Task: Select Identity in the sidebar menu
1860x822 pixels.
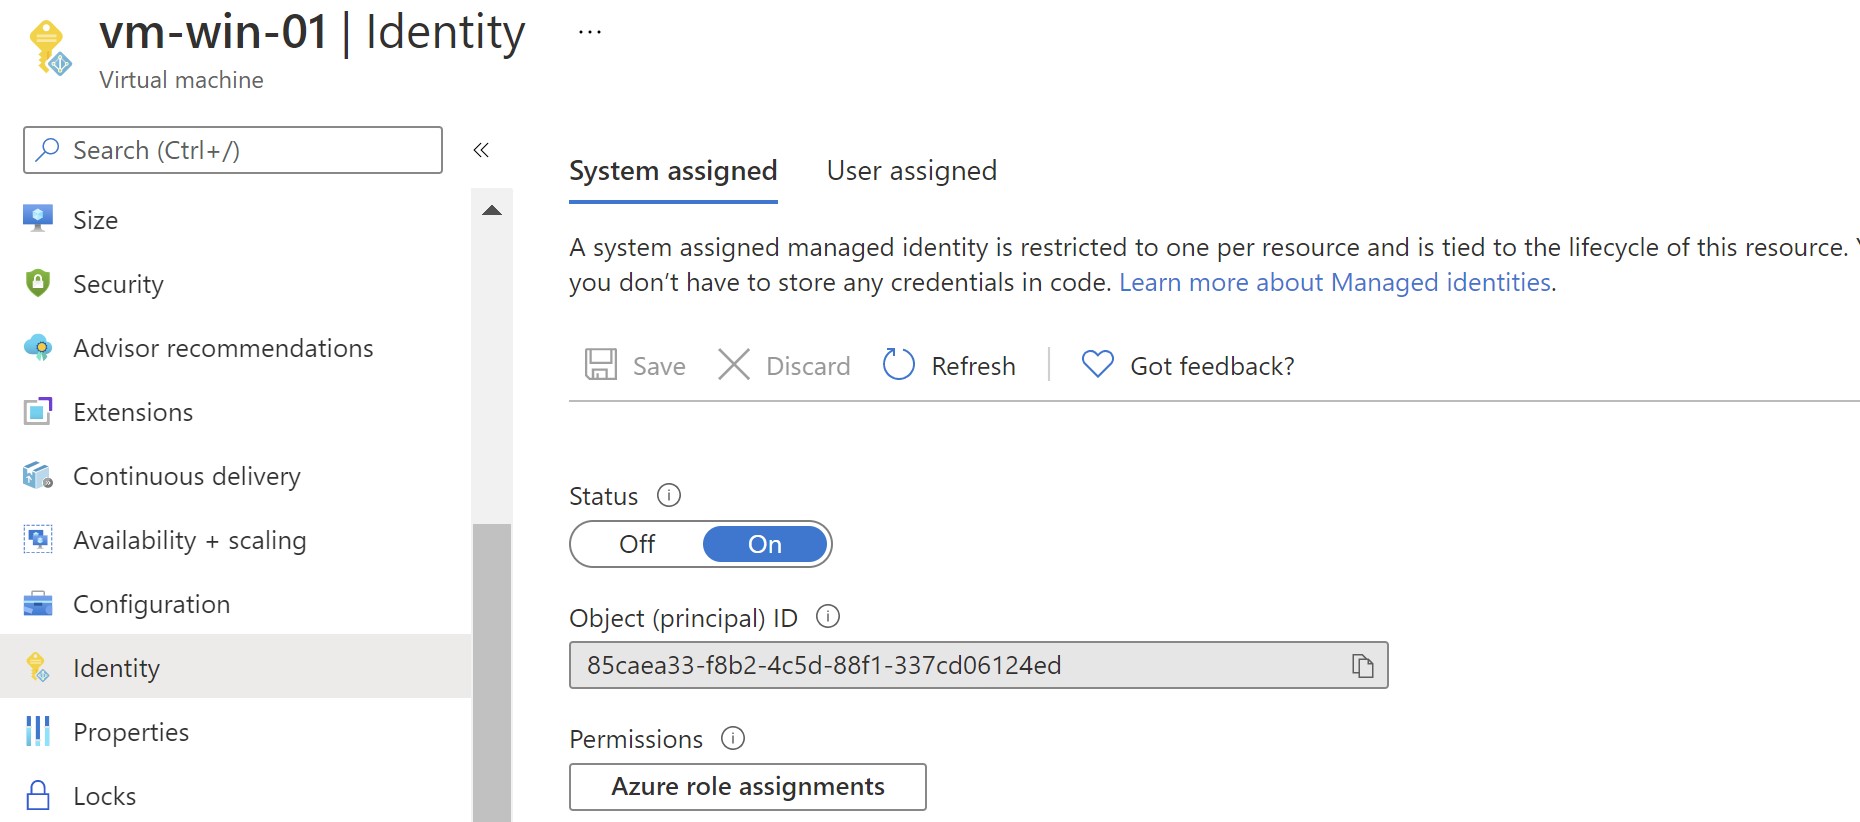Action: click(236, 666)
